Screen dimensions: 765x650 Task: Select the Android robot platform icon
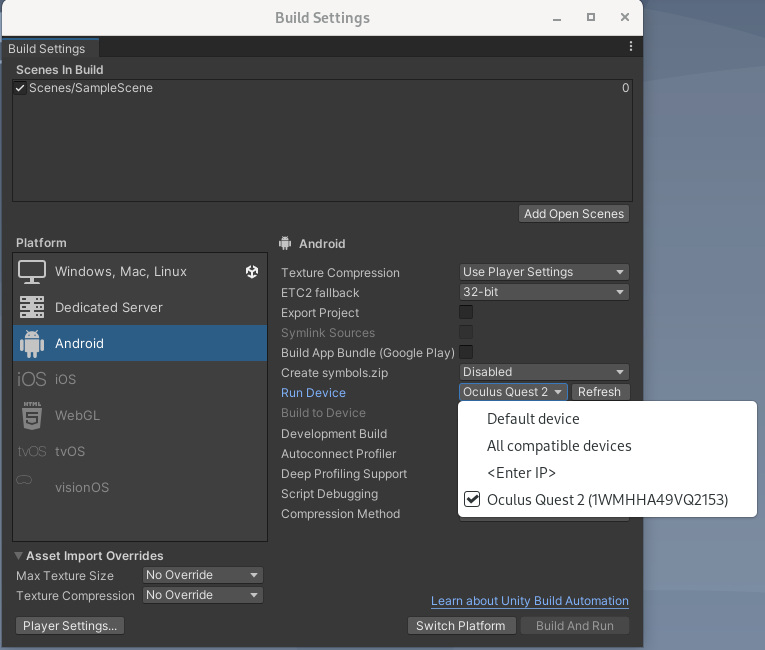point(32,344)
